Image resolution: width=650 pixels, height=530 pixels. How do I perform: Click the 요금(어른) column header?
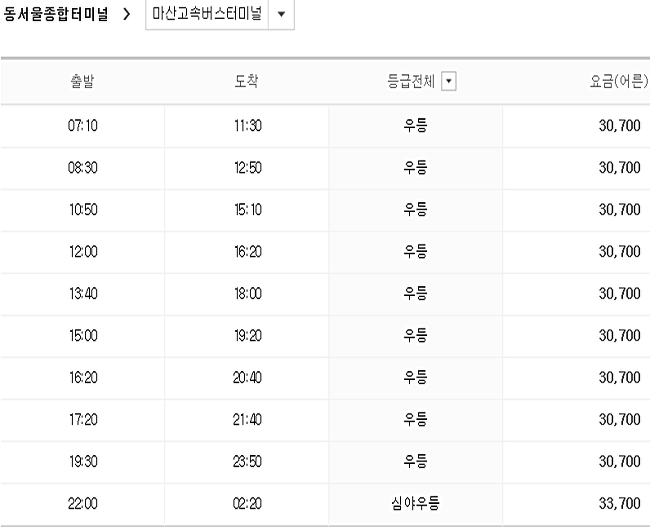(618, 81)
